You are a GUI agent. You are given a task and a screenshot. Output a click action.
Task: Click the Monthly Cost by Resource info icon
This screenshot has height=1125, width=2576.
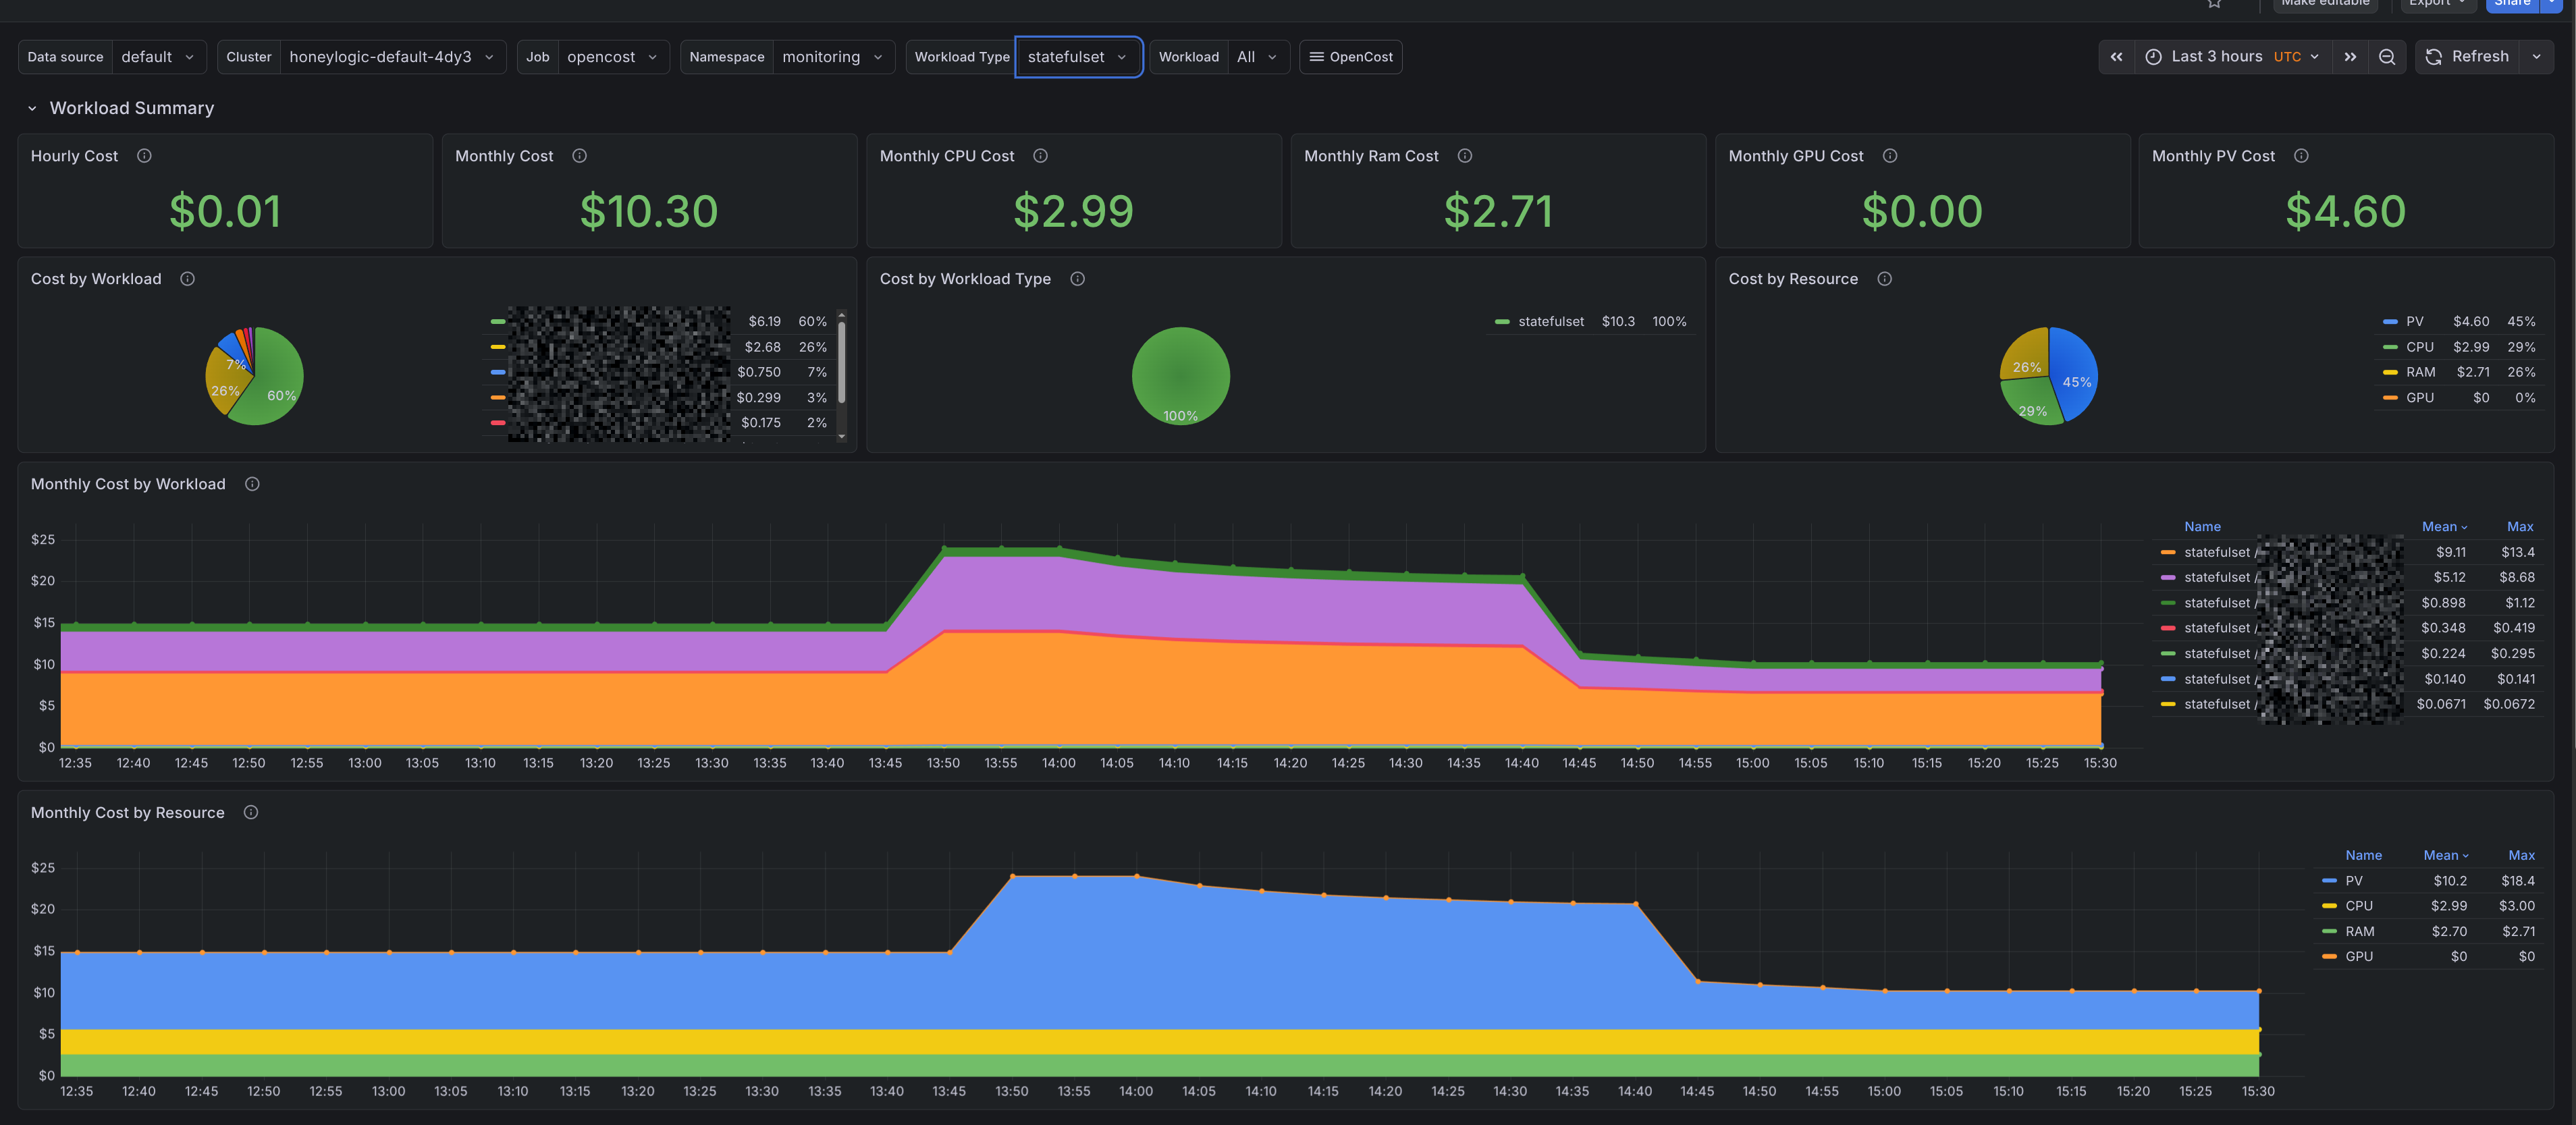251,812
